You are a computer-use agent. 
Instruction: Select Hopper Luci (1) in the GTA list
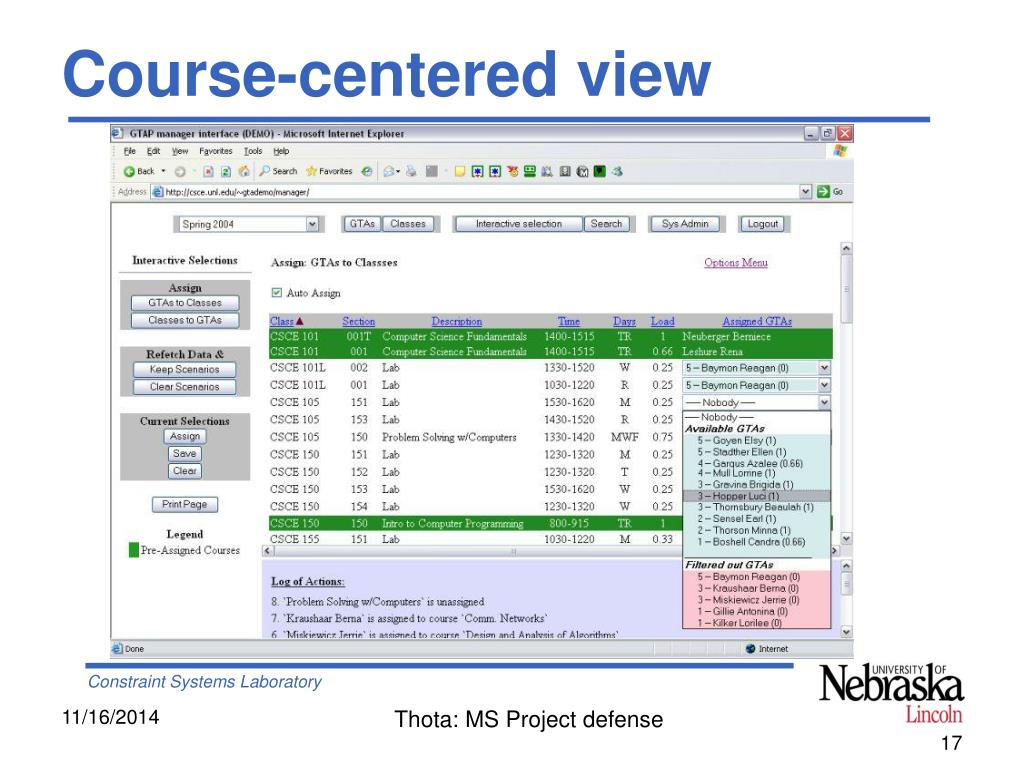point(756,496)
